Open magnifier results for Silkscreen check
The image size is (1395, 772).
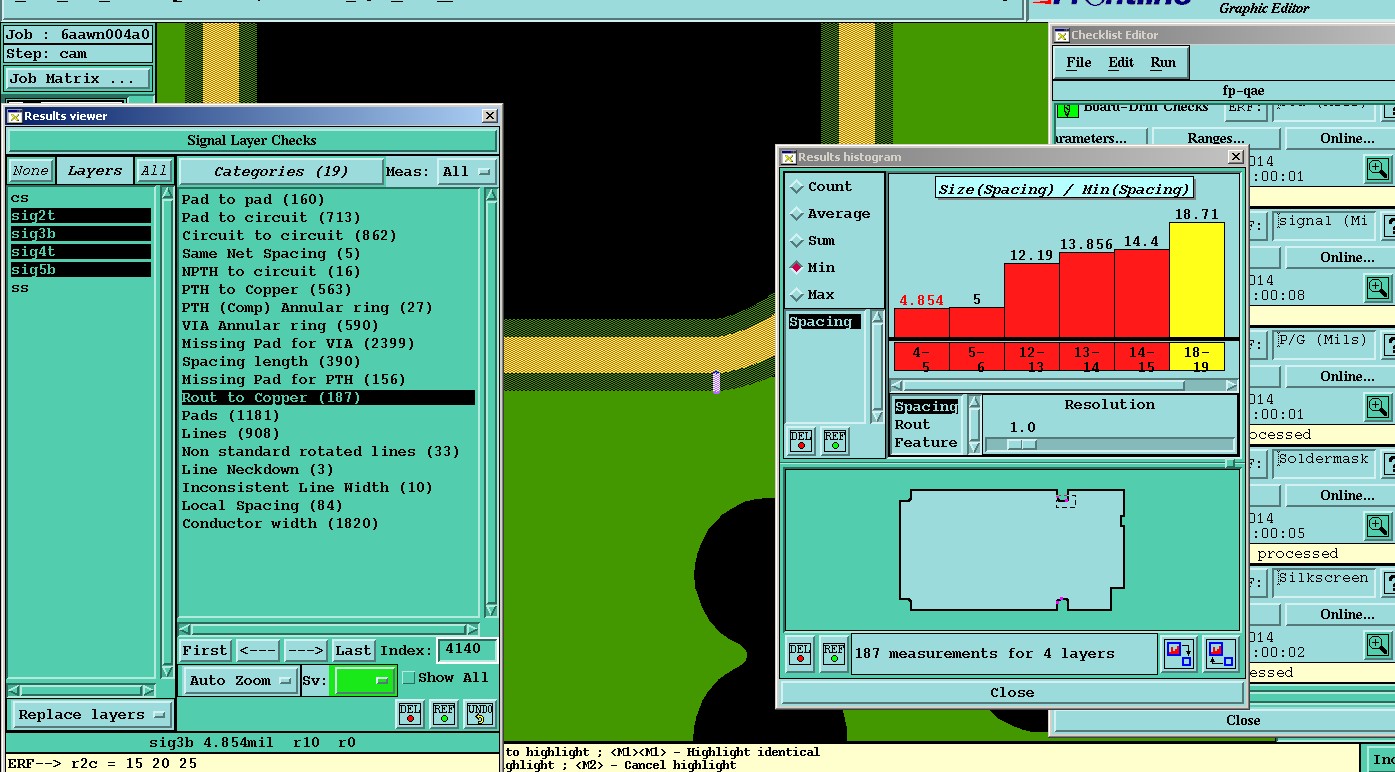pos(1378,645)
